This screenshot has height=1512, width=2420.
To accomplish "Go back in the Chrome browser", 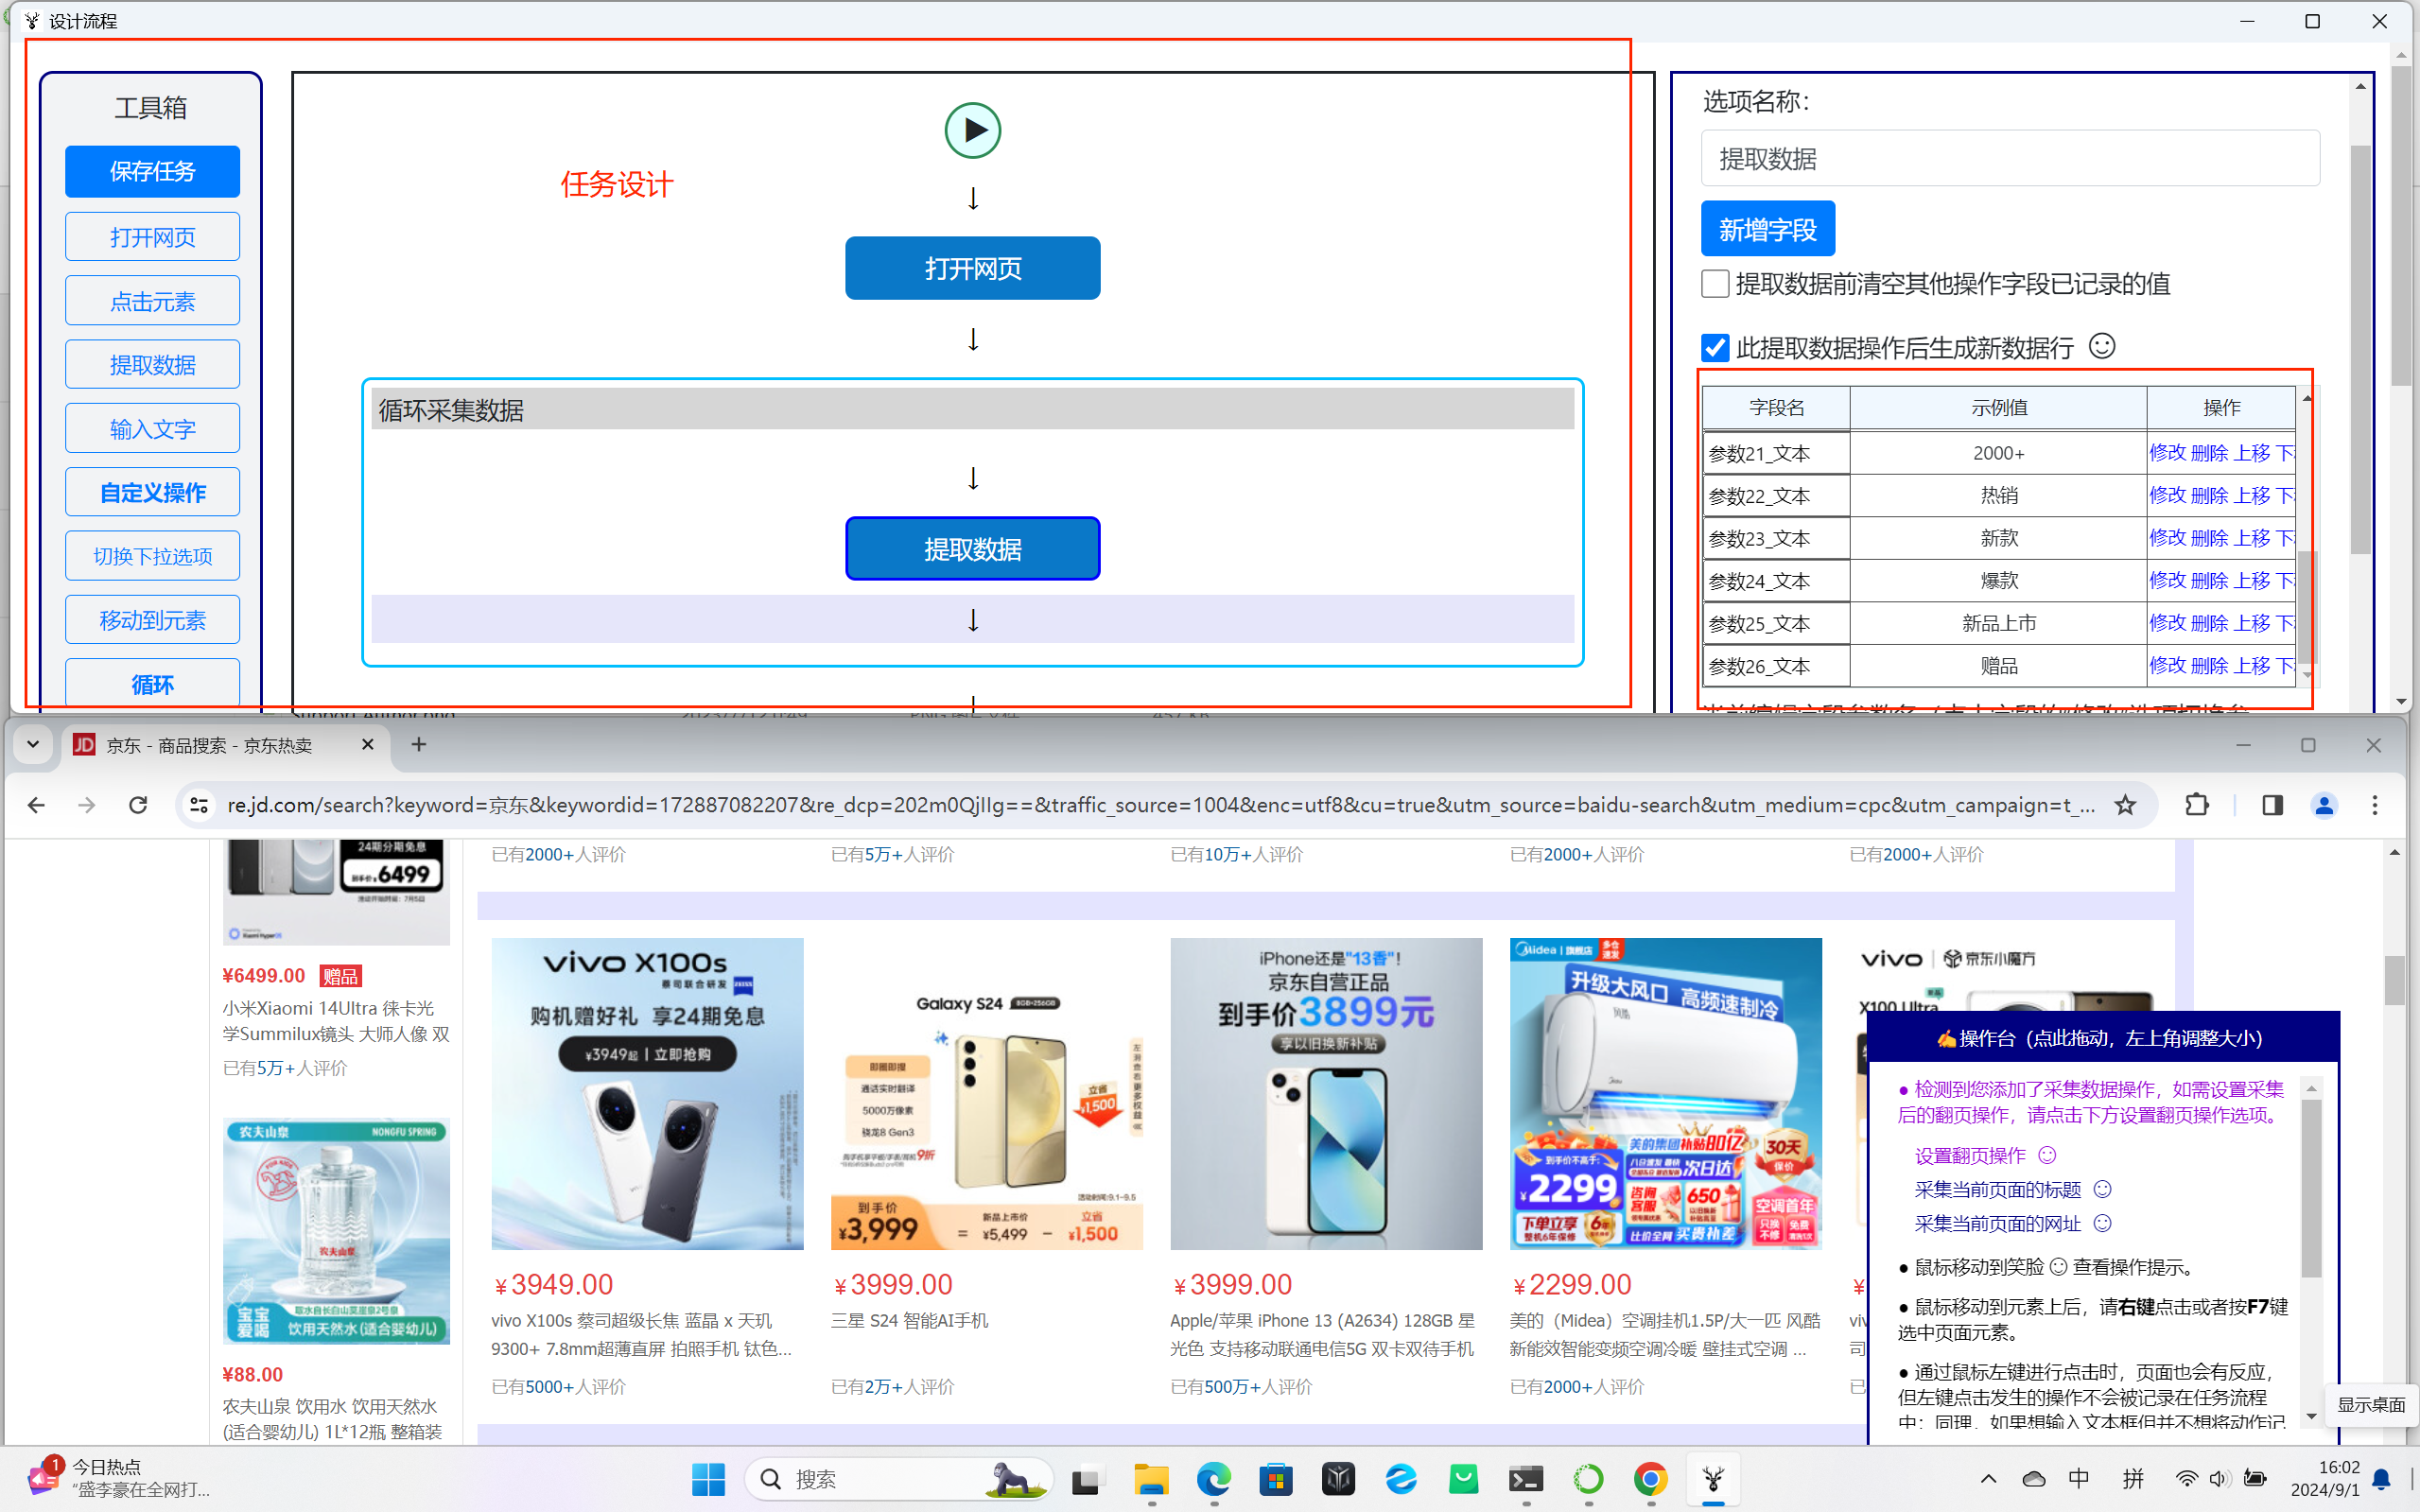I will click(36, 805).
